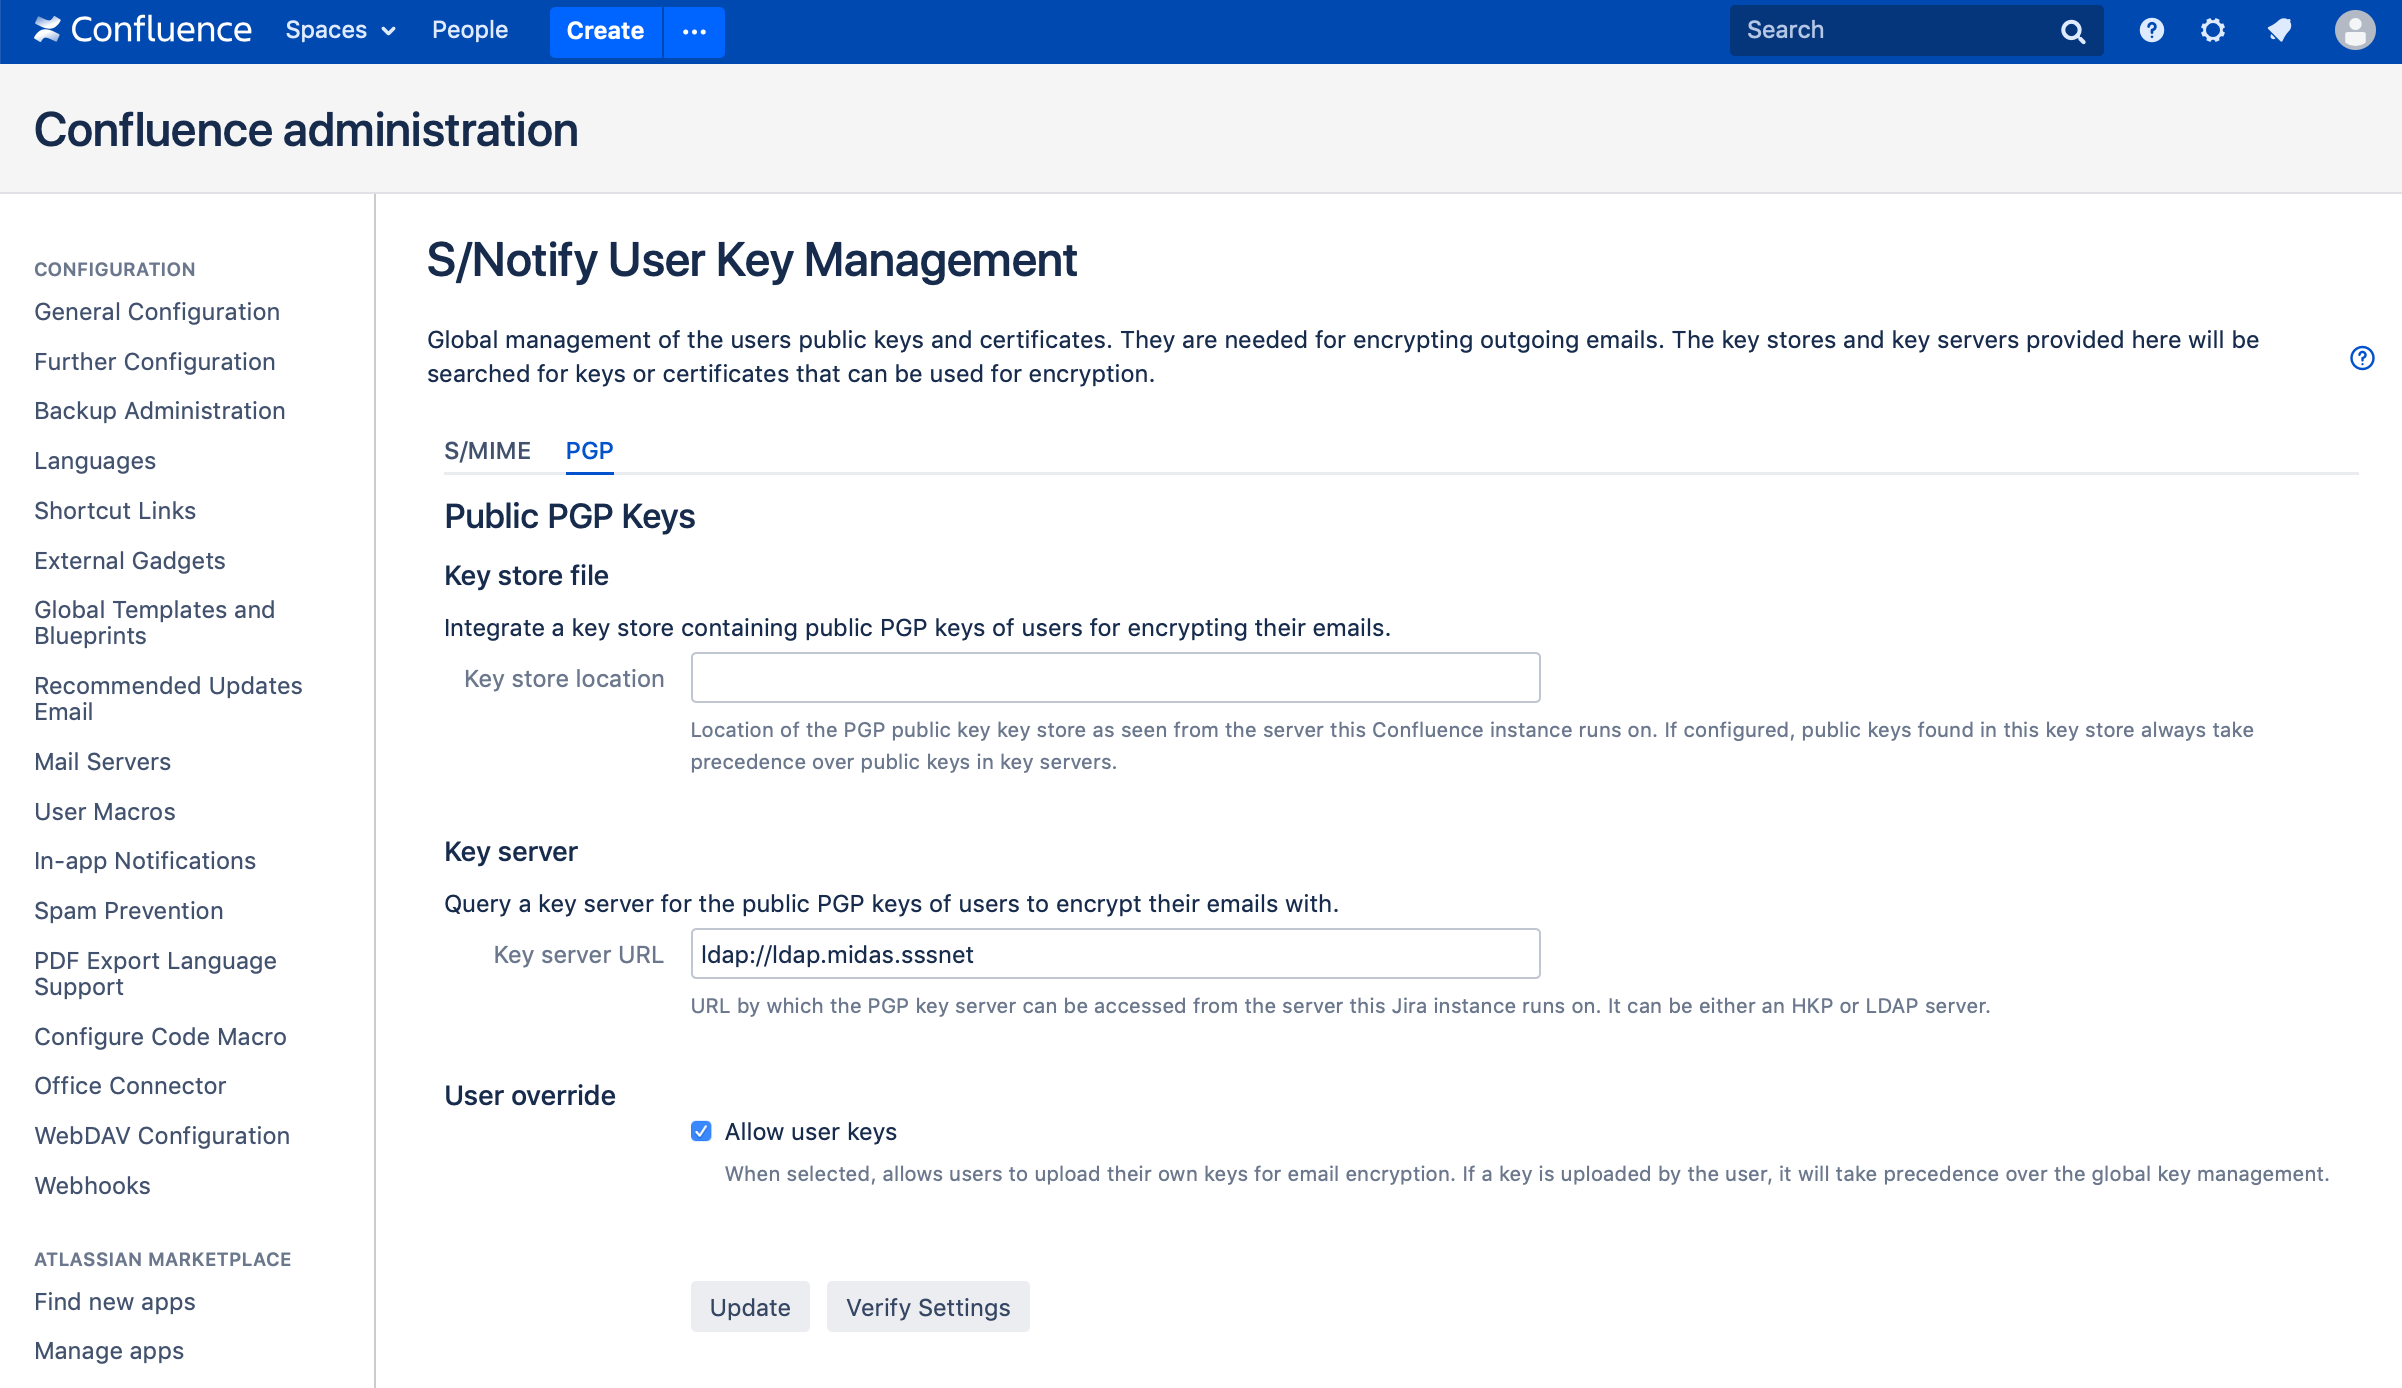2402x1388 pixels.
Task: Select the PGP tab
Action: tap(589, 451)
